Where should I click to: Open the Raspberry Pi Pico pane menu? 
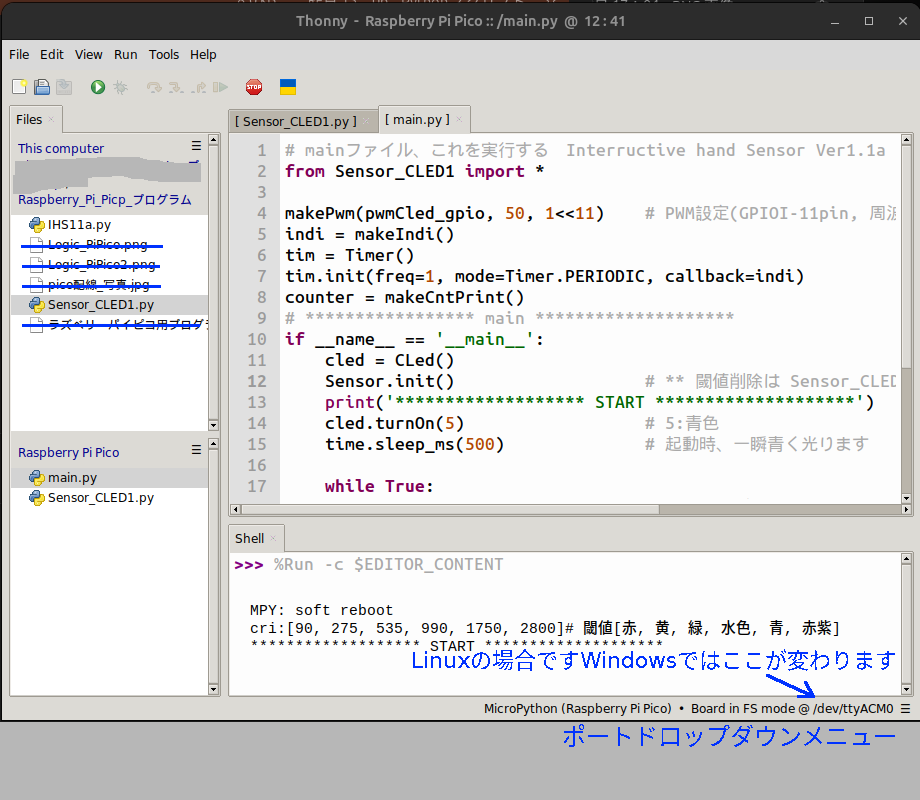pyautogui.click(x=197, y=452)
